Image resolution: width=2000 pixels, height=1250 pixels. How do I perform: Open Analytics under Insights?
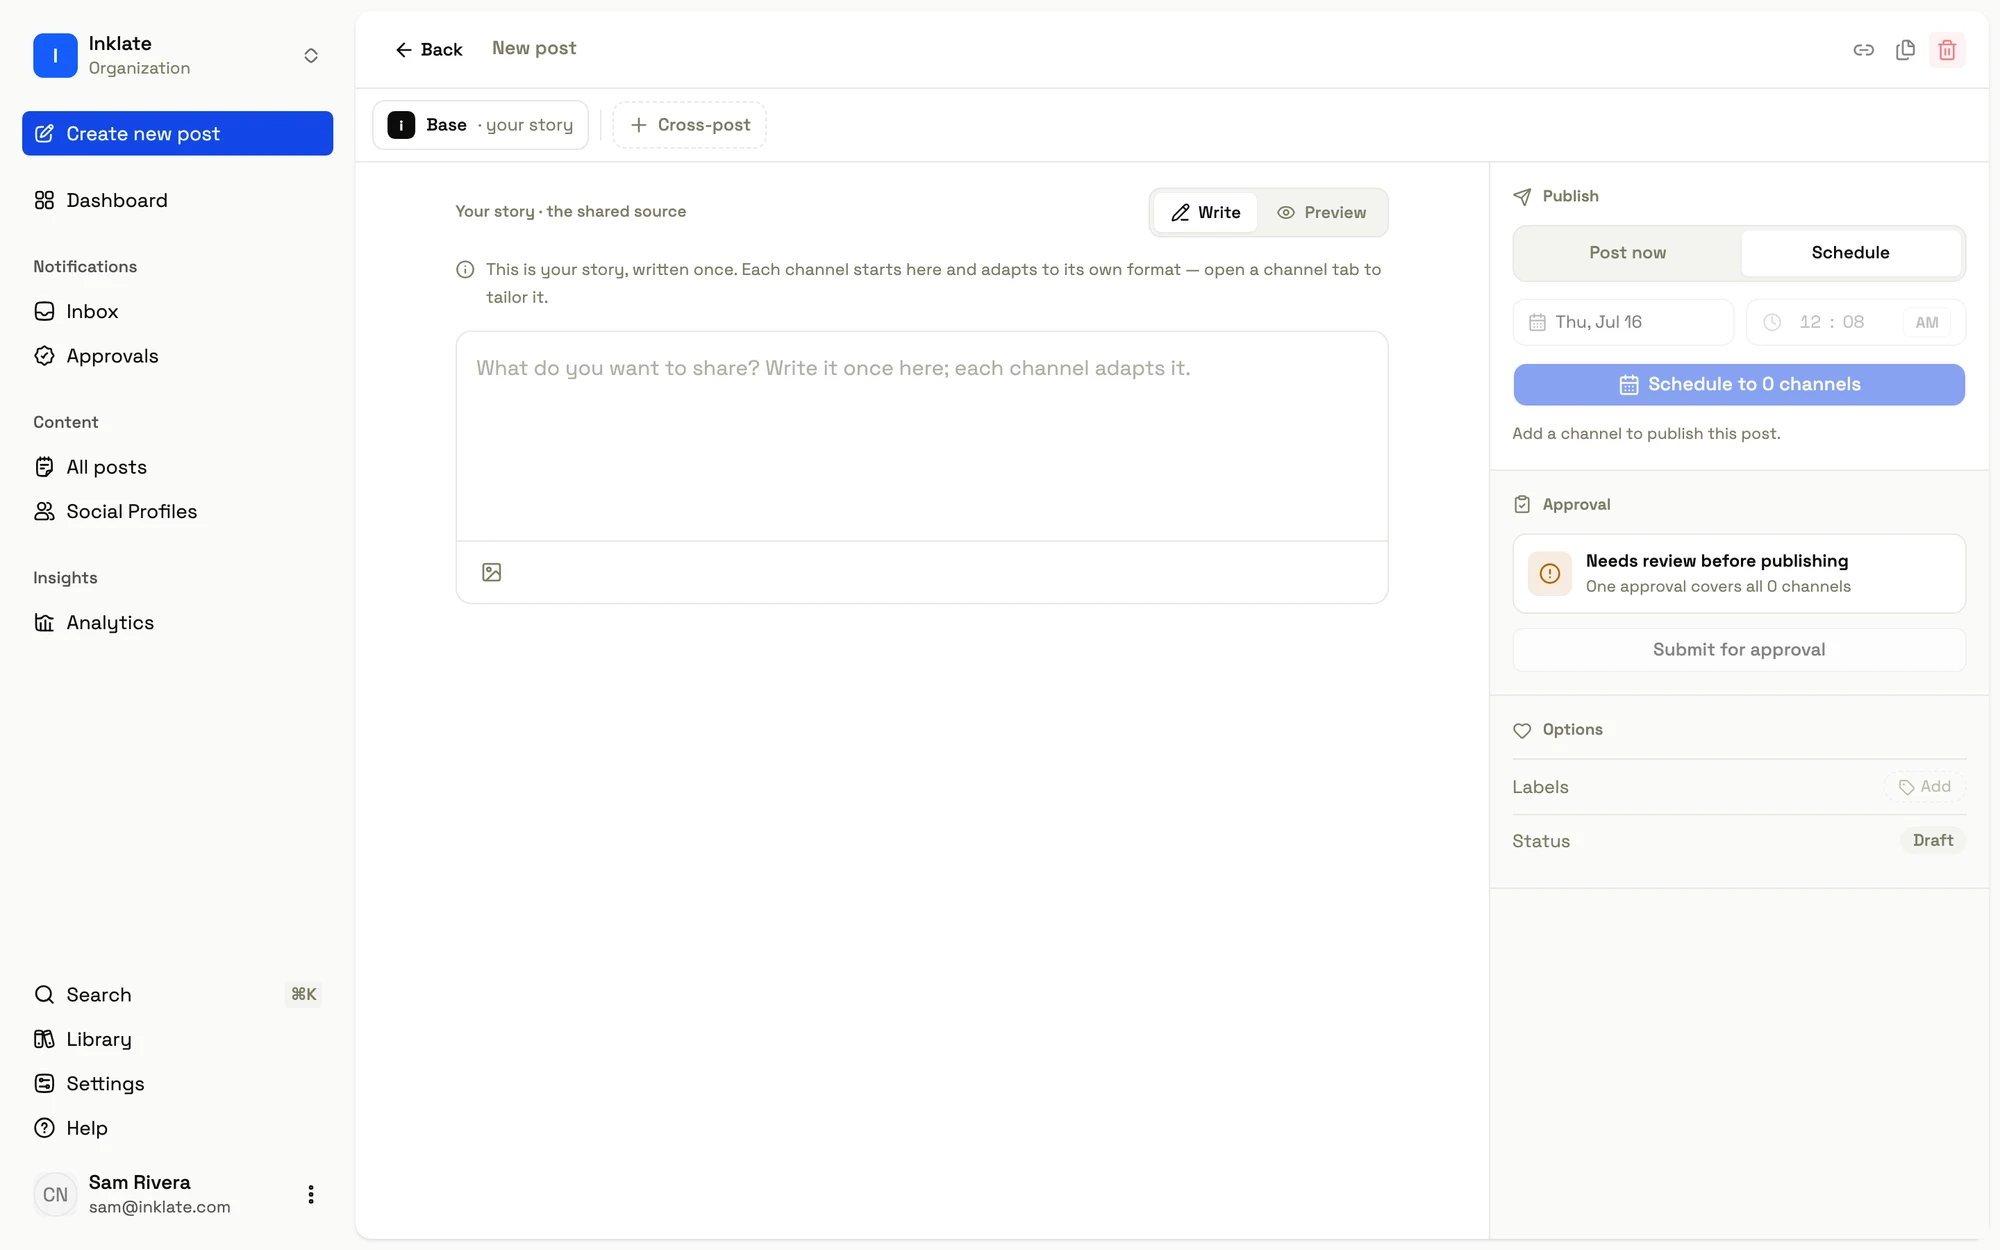click(x=177, y=622)
